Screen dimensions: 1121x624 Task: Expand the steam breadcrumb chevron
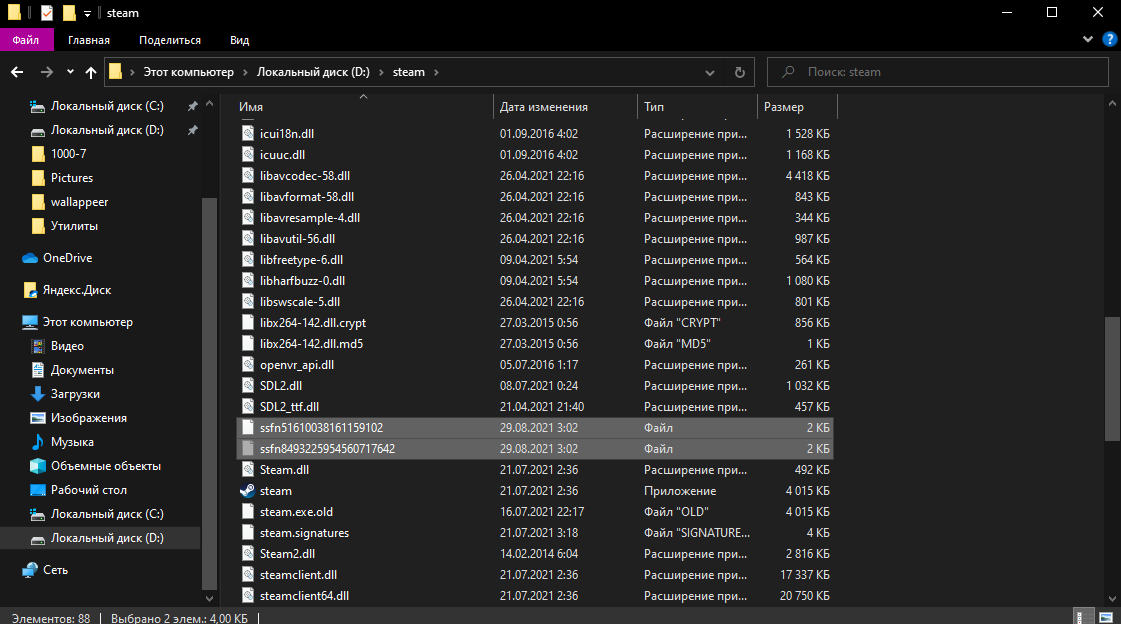point(436,72)
